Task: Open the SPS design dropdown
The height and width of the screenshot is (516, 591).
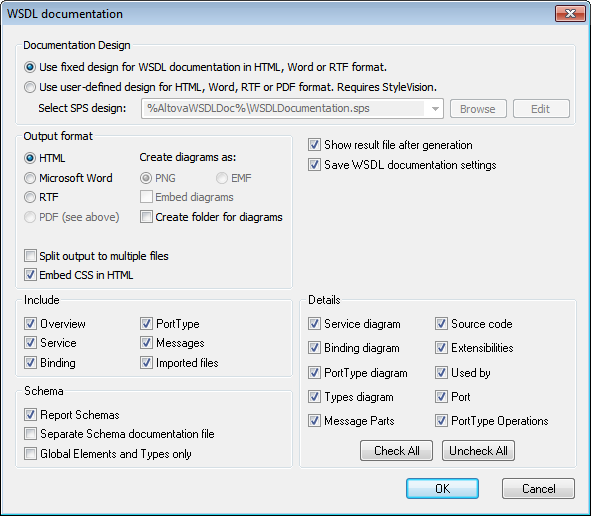Action: point(435,109)
